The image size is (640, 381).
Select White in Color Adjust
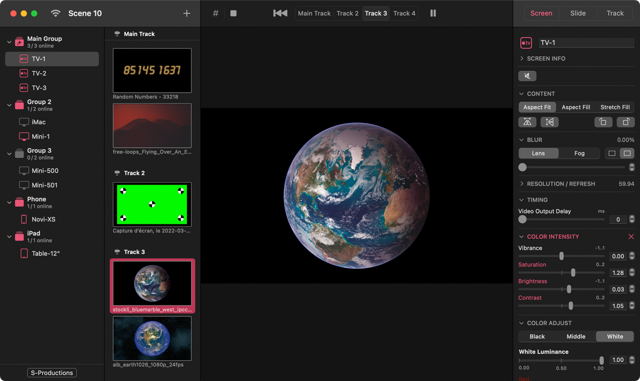coord(615,336)
